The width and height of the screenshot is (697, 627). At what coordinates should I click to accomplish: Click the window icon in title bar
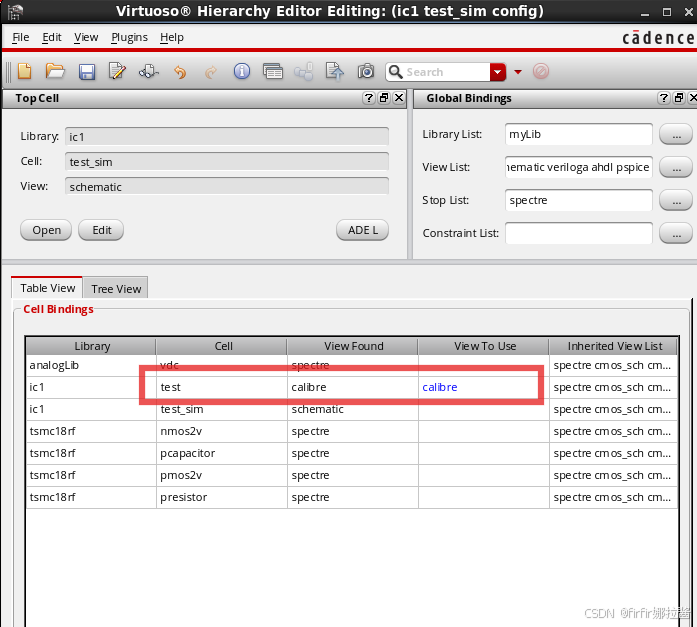[15, 12]
